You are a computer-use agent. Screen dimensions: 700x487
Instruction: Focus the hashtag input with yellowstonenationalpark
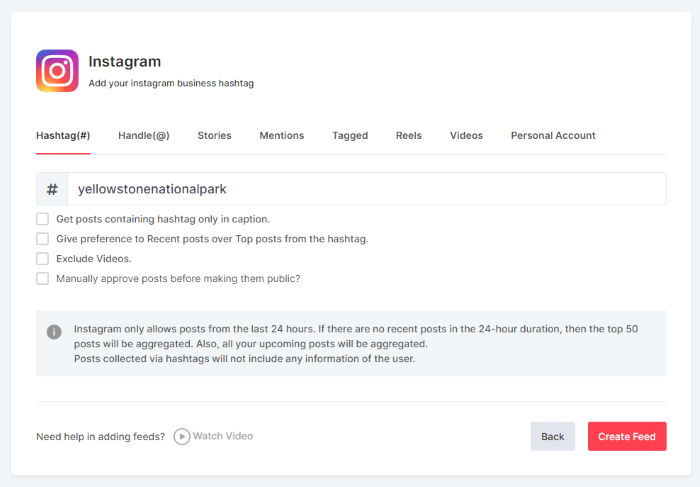(x=367, y=189)
